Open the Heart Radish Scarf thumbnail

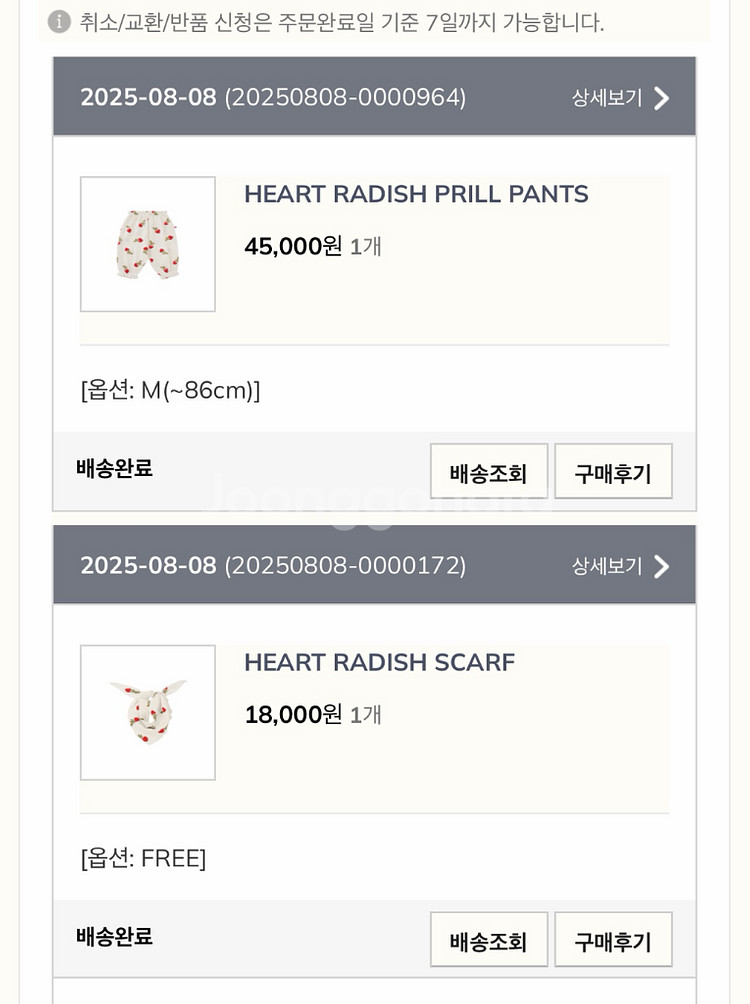pos(148,712)
